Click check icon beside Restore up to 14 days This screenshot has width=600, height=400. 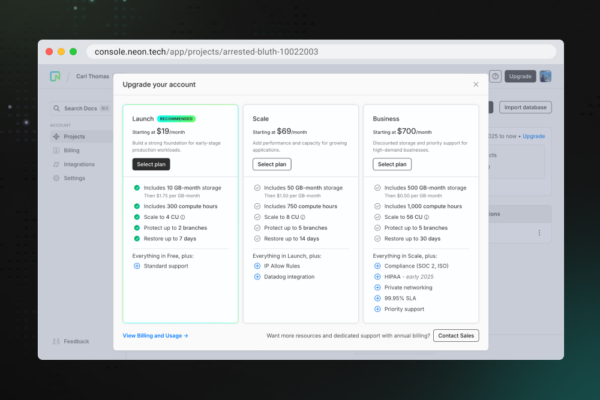tap(257, 238)
